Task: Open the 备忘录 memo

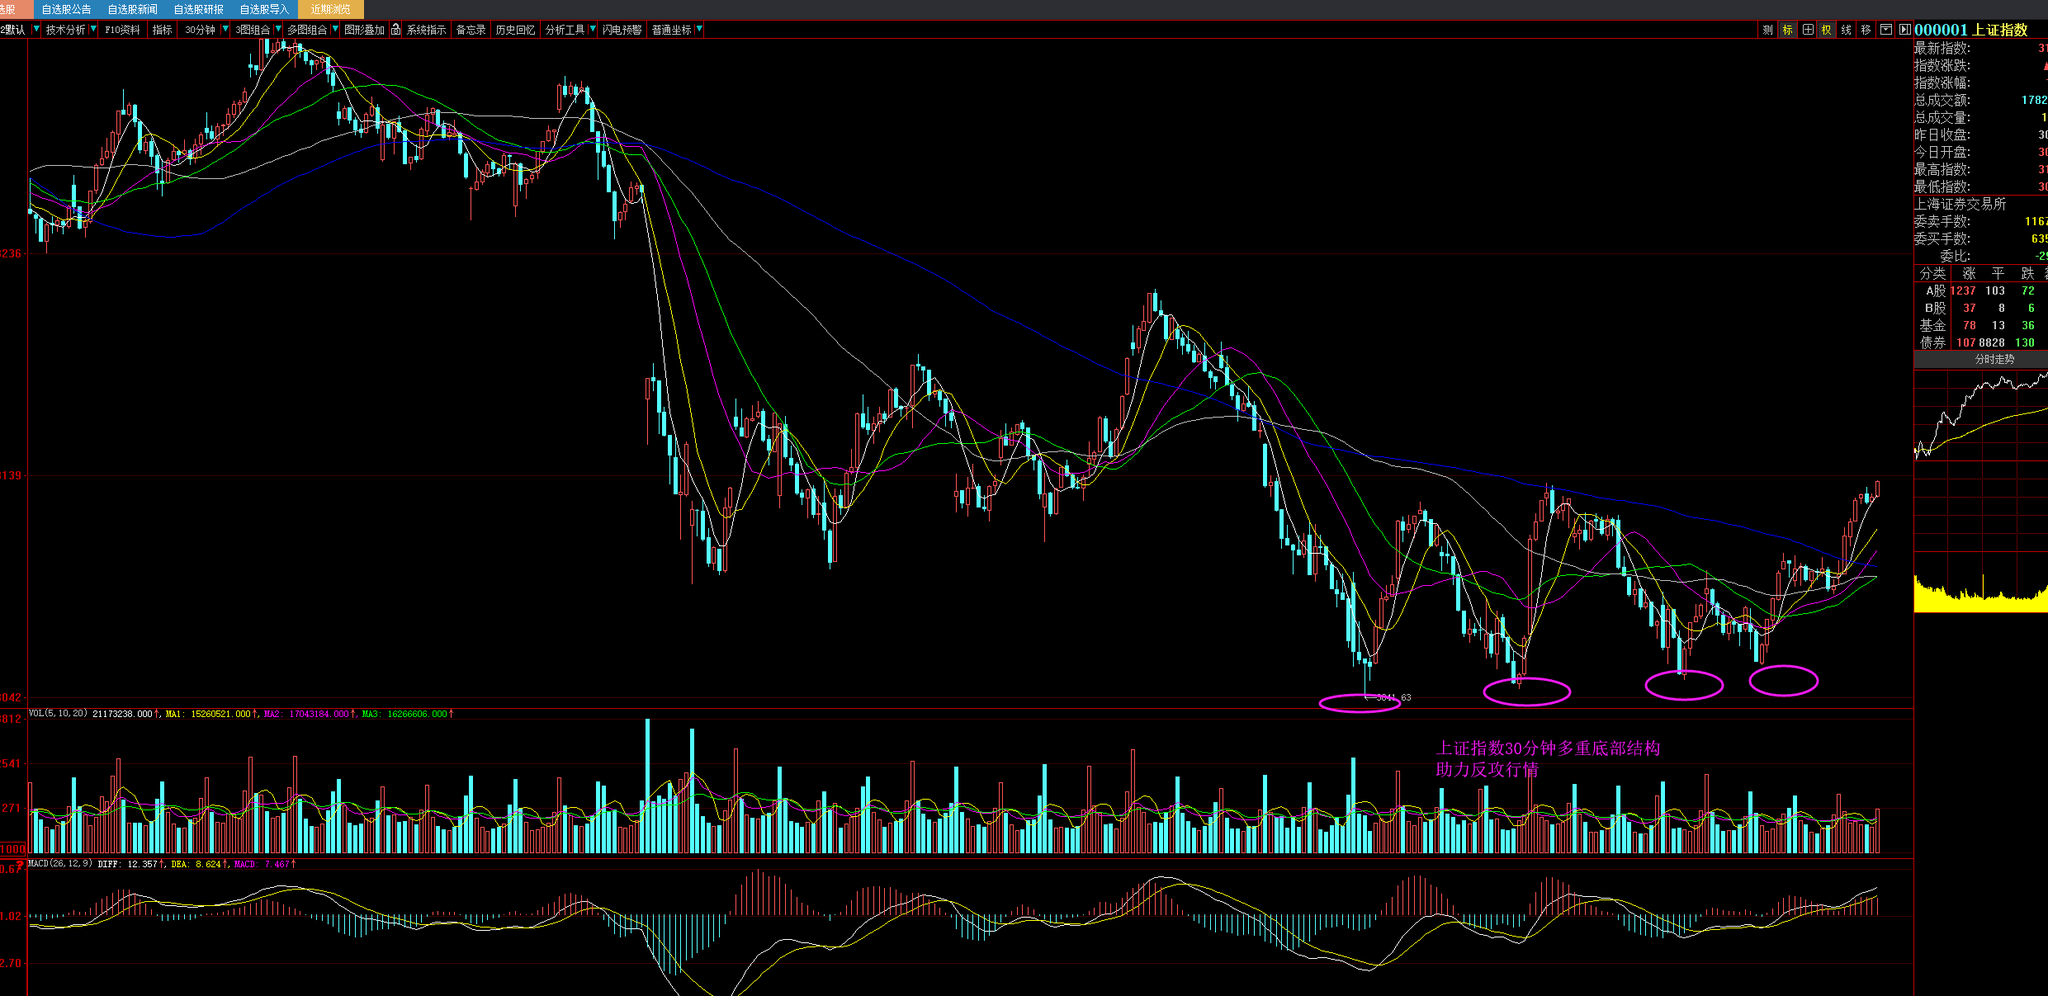Action: [x=471, y=30]
